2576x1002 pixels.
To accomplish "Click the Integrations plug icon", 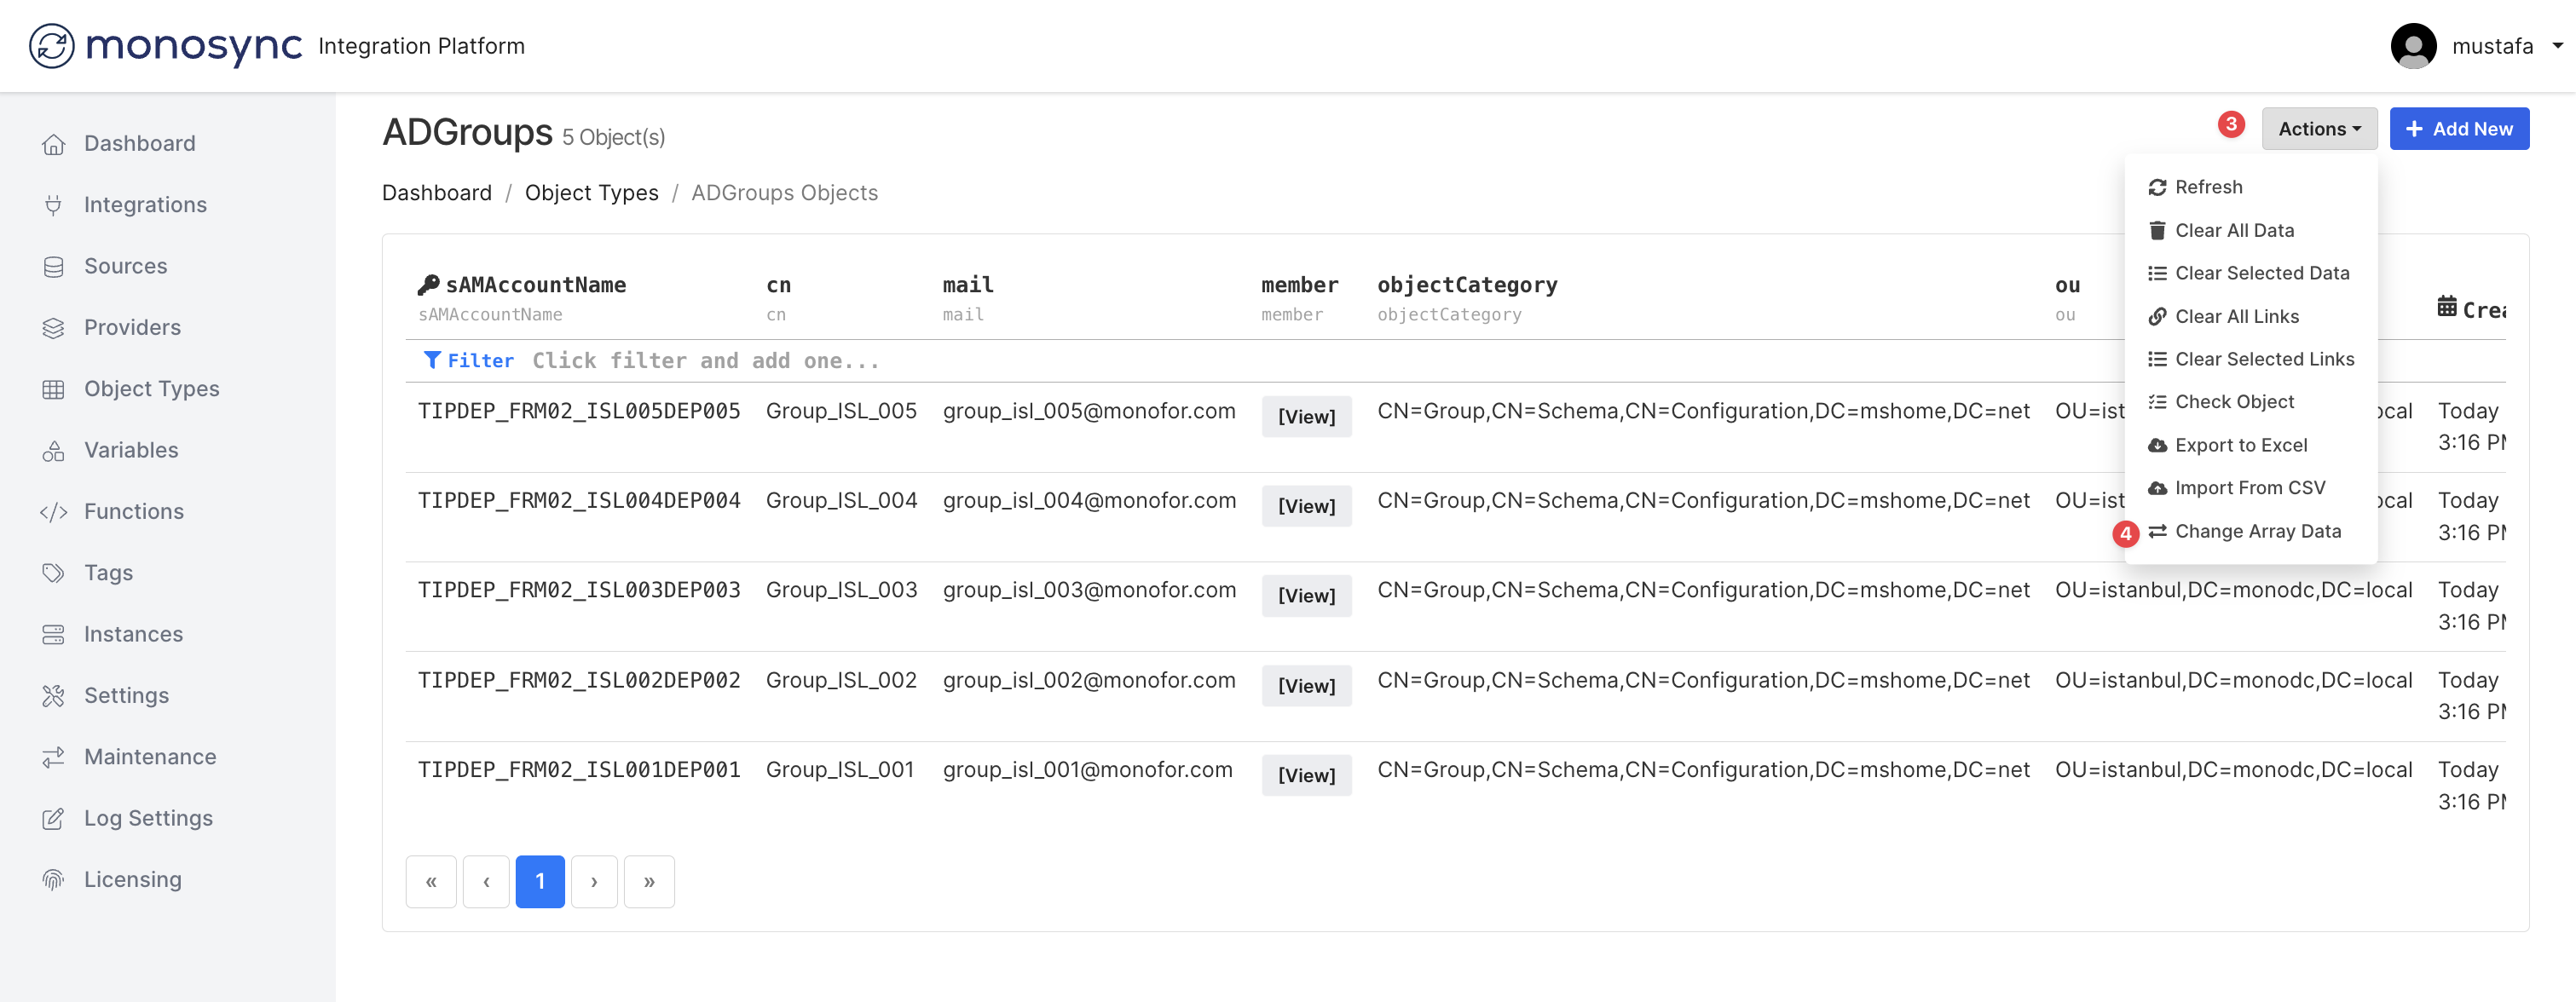I will pyautogui.click(x=53, y=205).
